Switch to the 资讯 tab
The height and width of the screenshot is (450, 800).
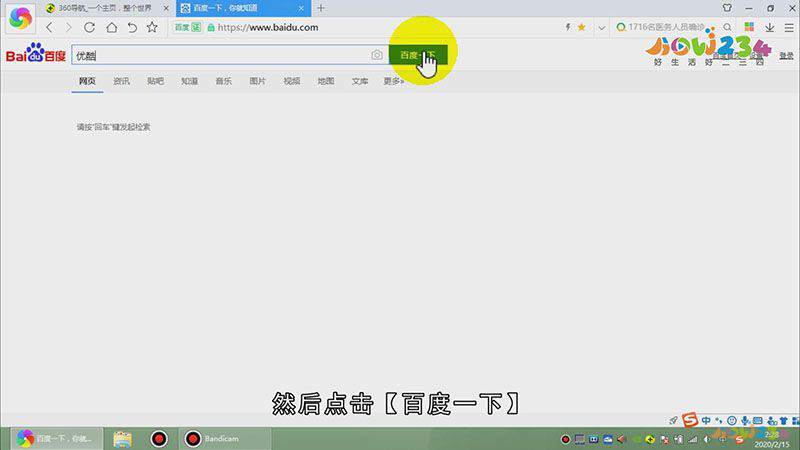coord(121,81)
